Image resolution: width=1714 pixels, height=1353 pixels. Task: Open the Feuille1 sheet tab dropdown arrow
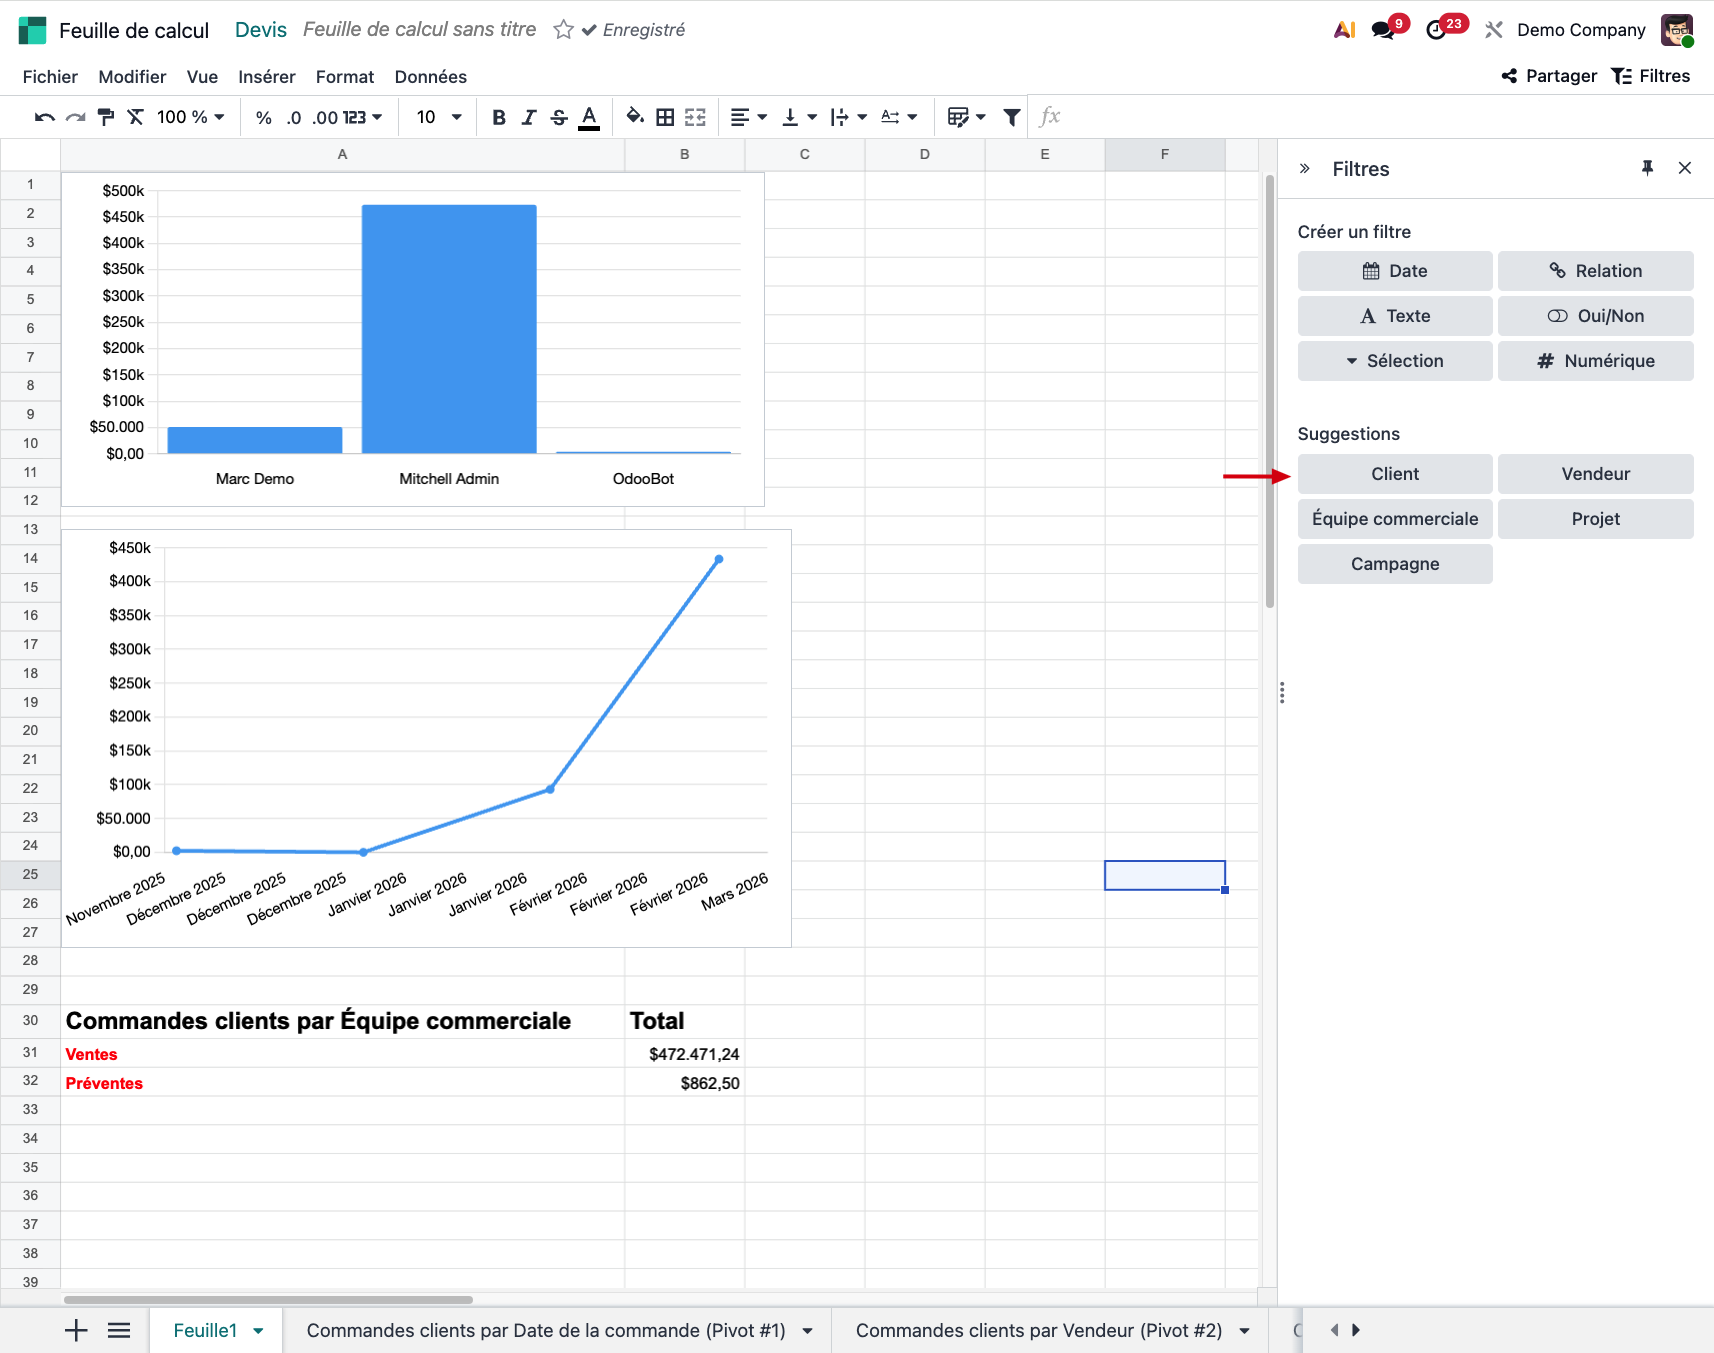click(259, 1331)
